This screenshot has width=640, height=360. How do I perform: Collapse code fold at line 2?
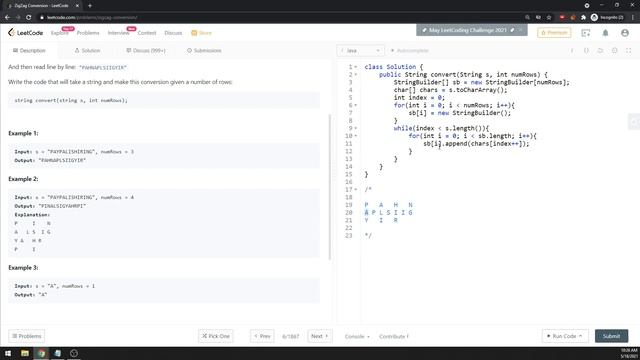356,74
